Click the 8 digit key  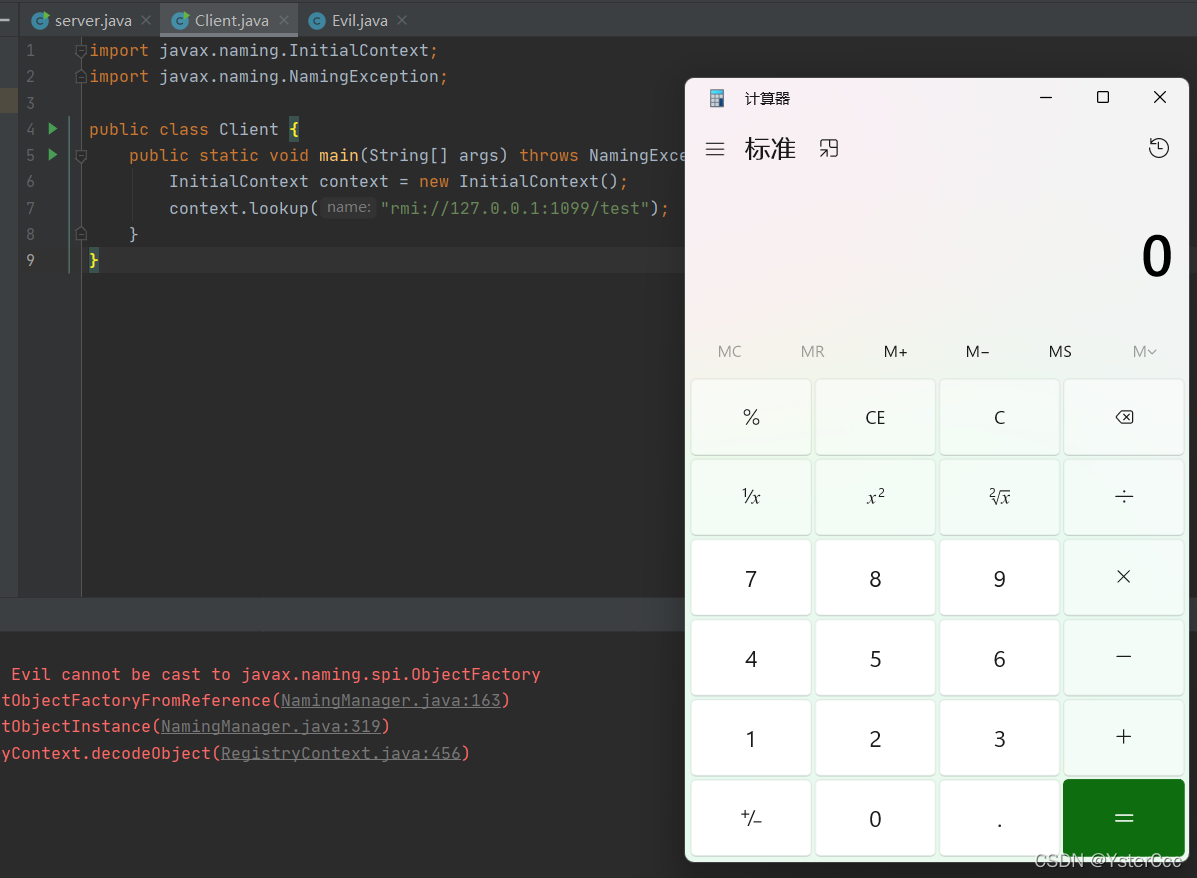[876, 577]
